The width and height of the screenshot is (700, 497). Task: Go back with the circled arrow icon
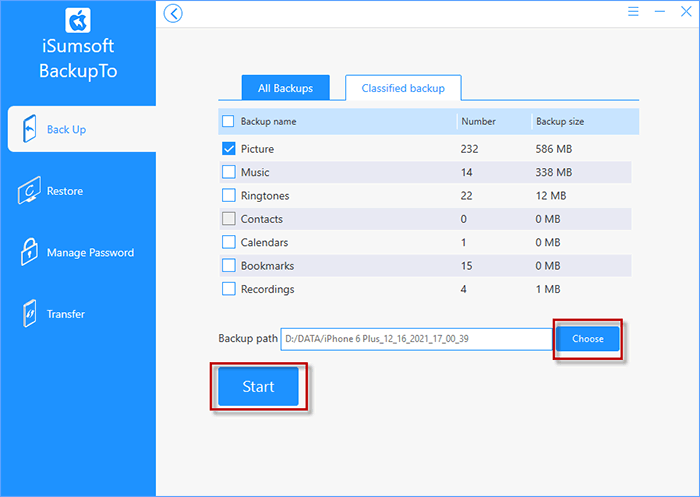[173, 13]
